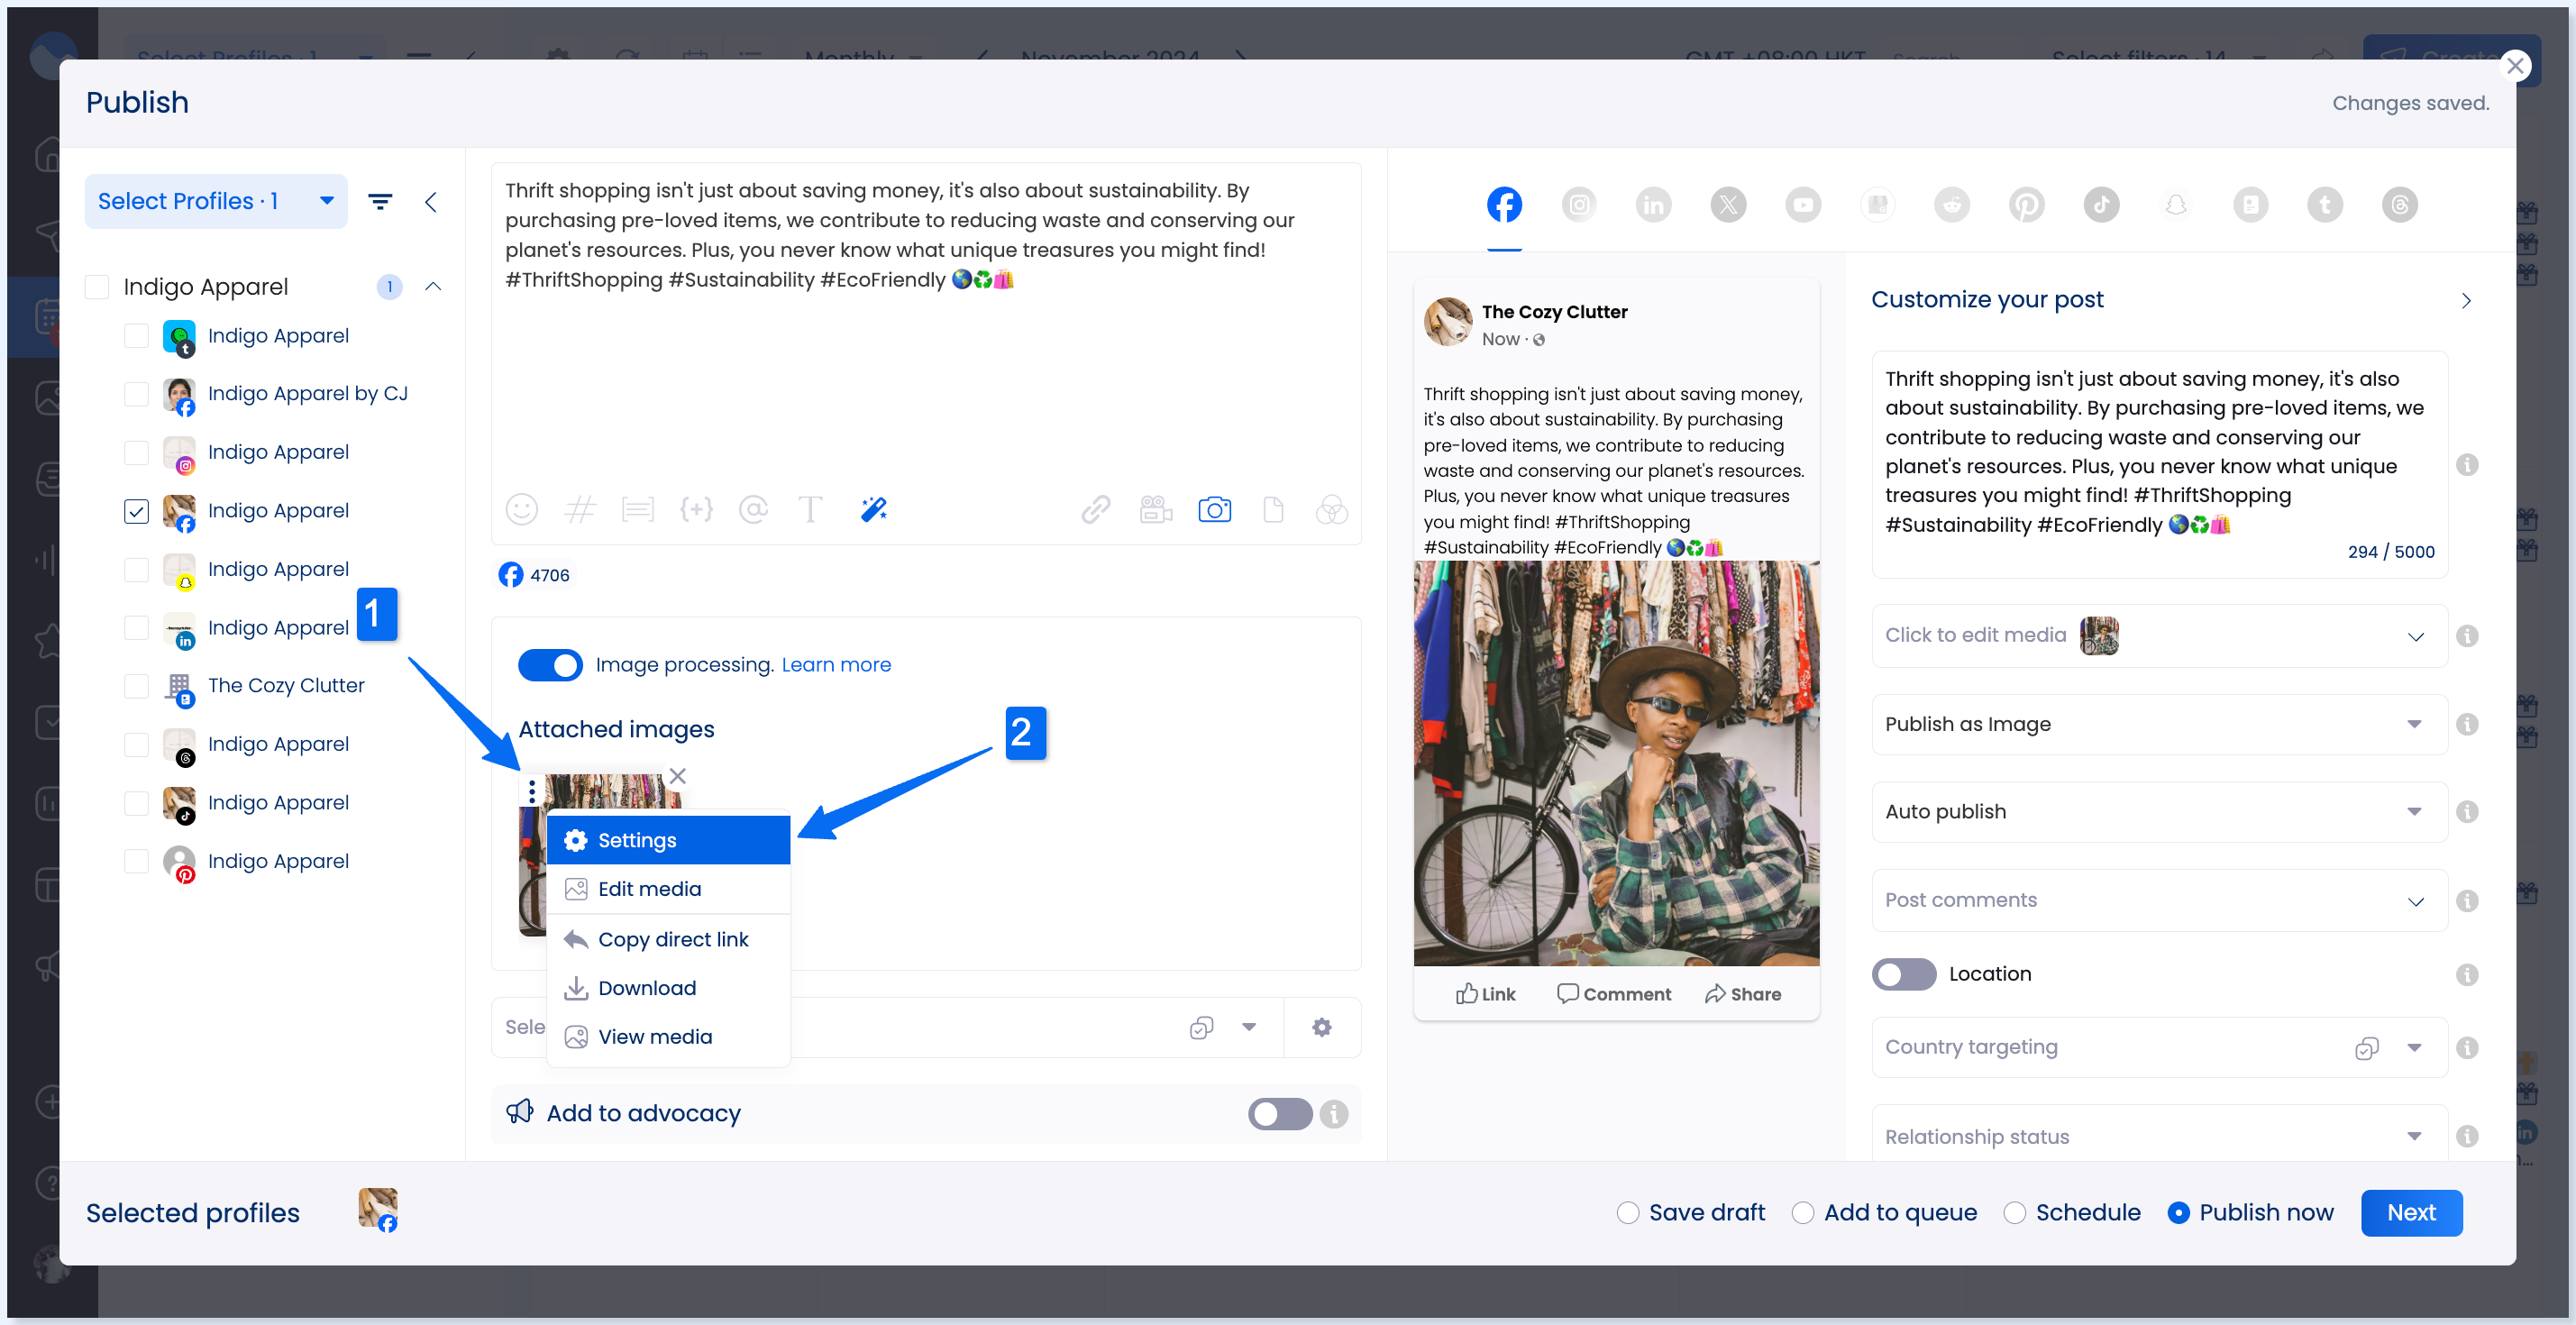Launch the AI magic wand assistant
Screen dimensions: 2576x1325
click(x=873, y=510)
